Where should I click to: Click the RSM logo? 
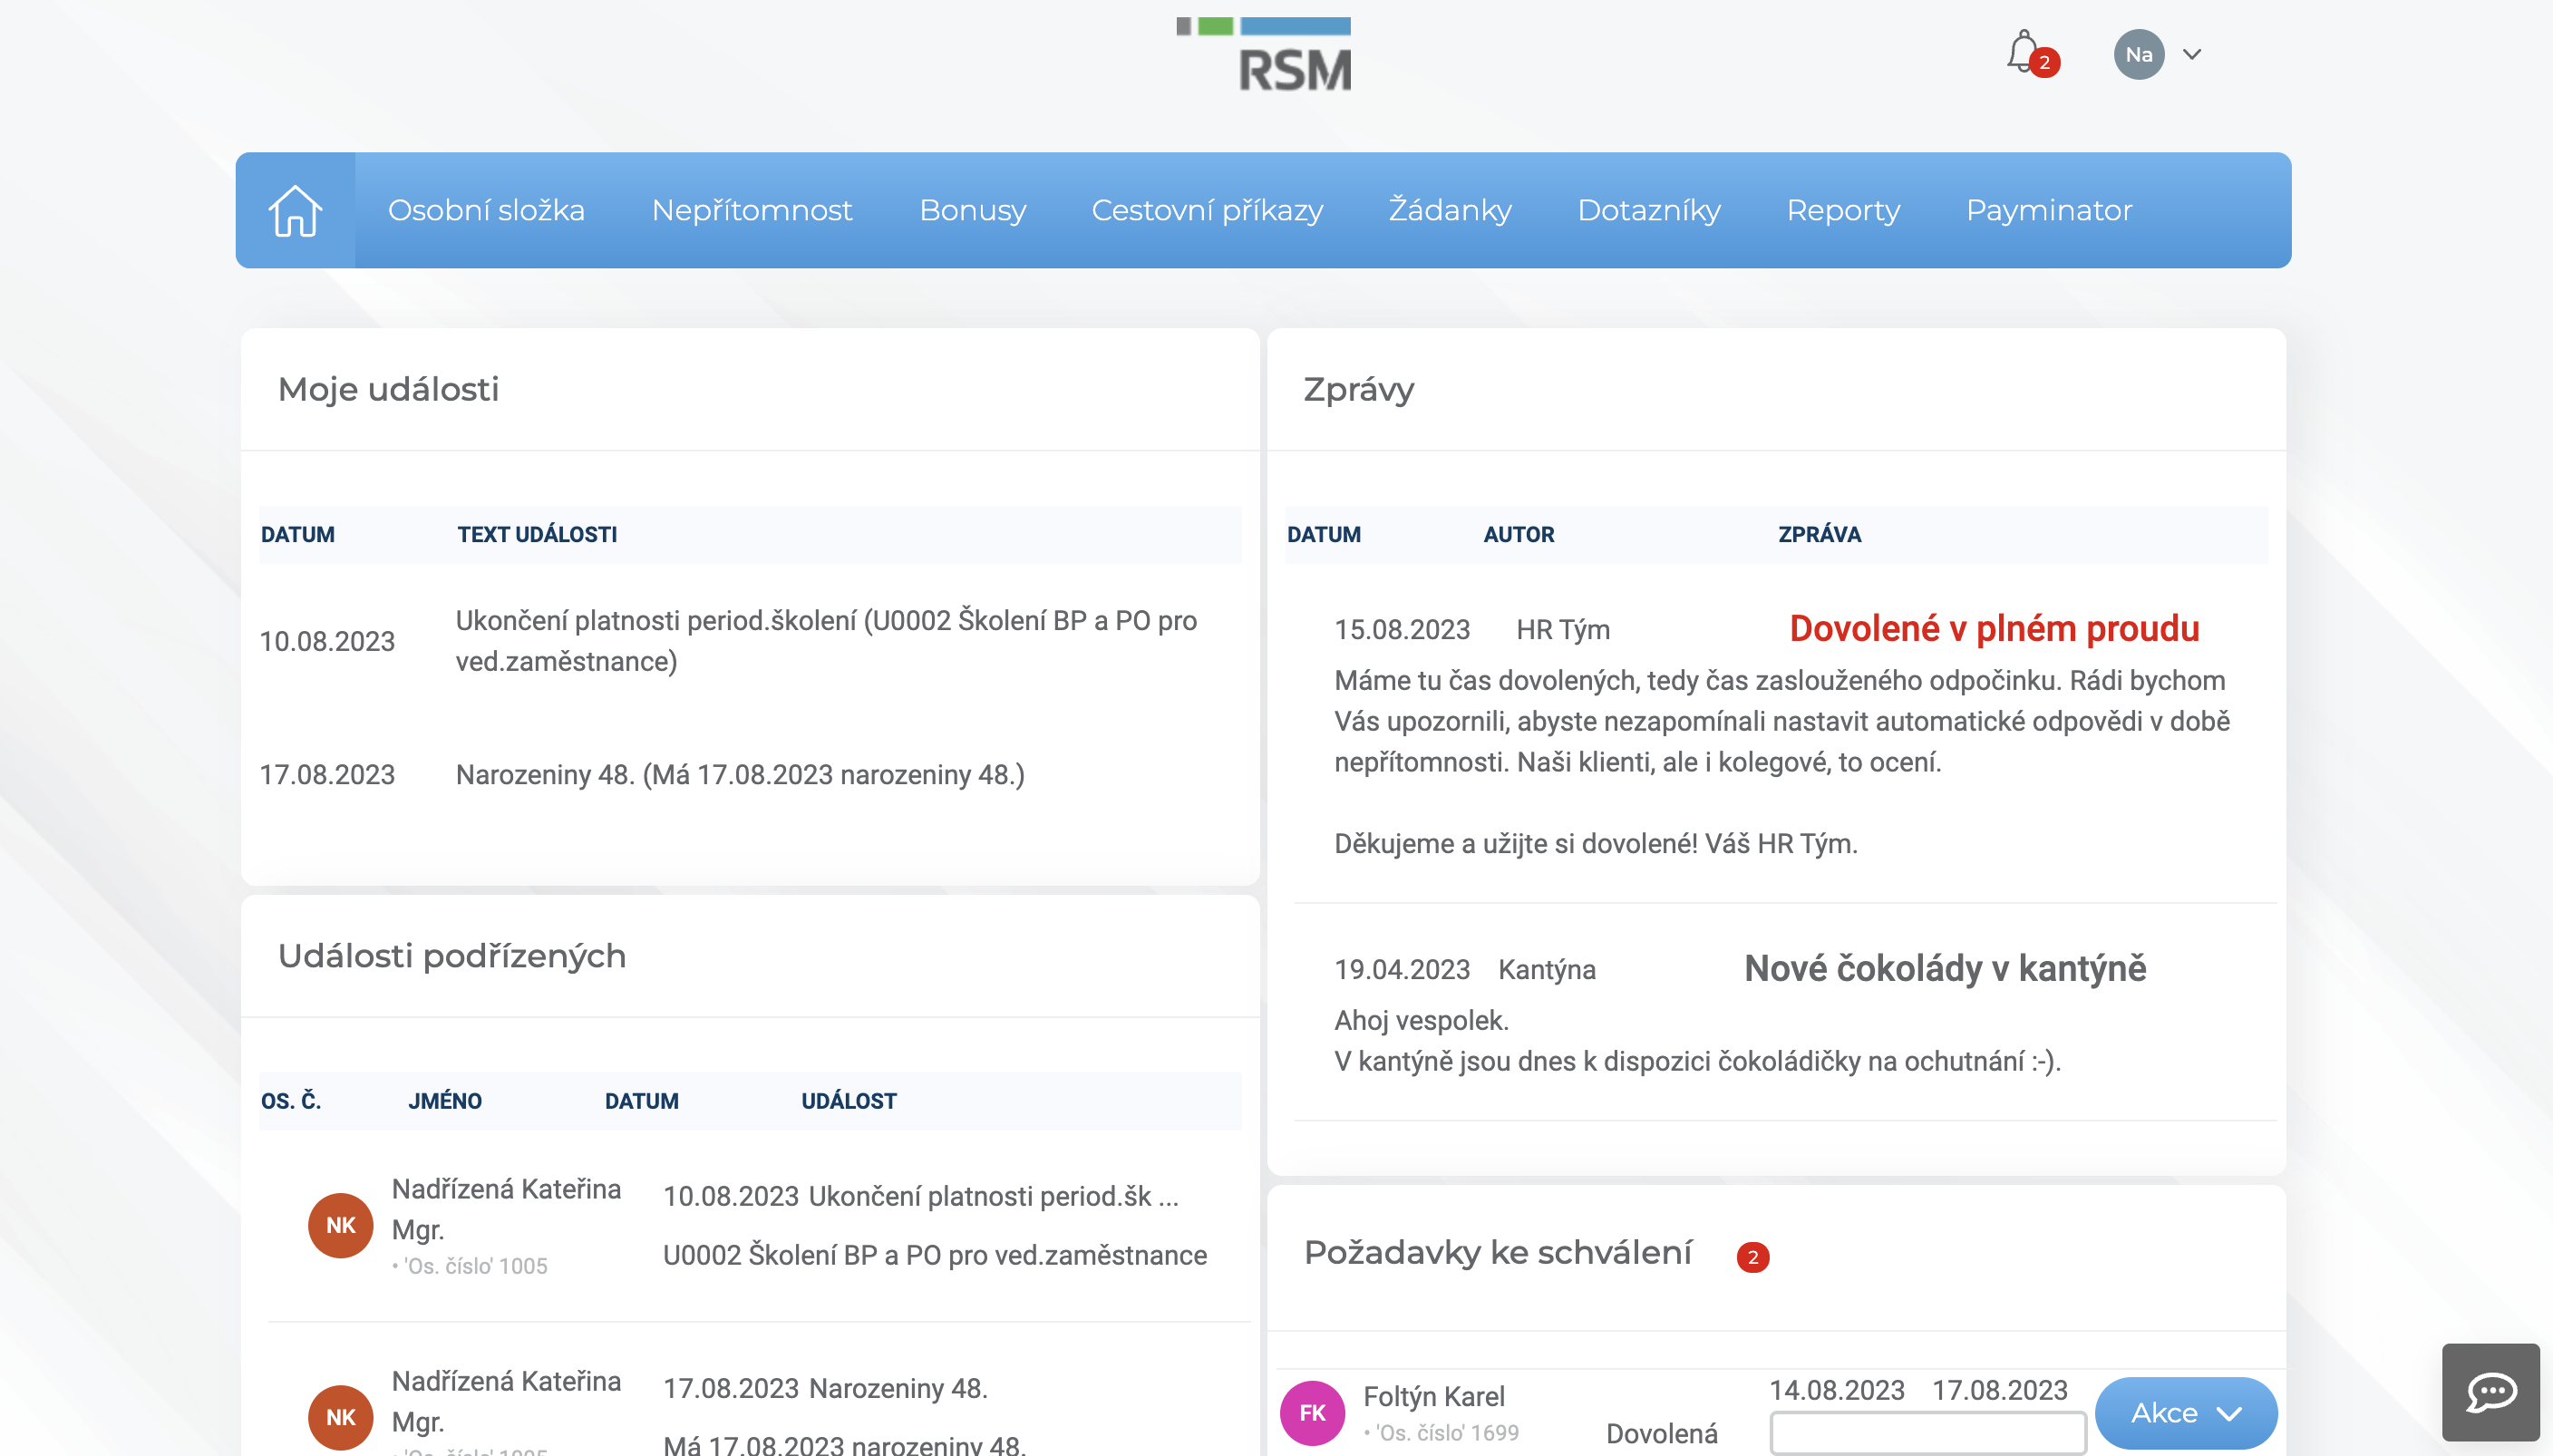tap(1266, 55)
